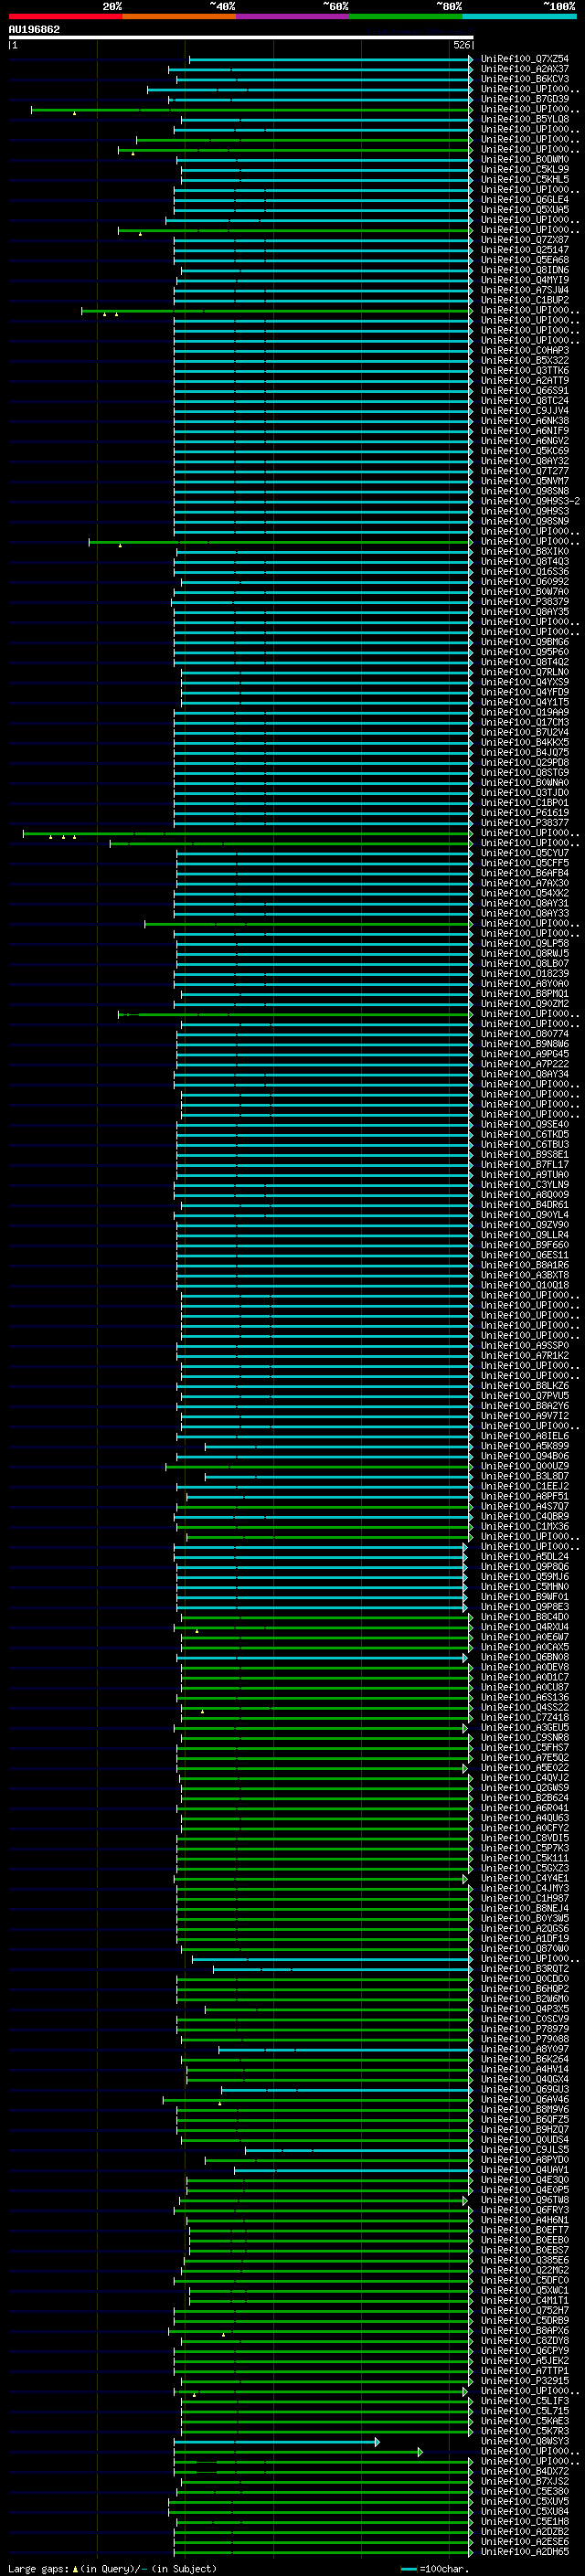Click the UniRef100_Q9H9S3-2 isoform label

[x=530, y=501]
